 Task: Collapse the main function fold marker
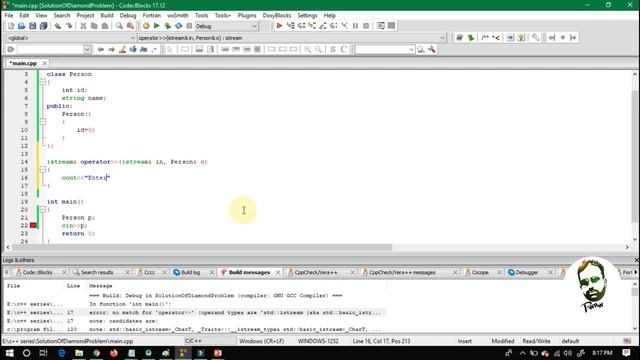[43, 209]
